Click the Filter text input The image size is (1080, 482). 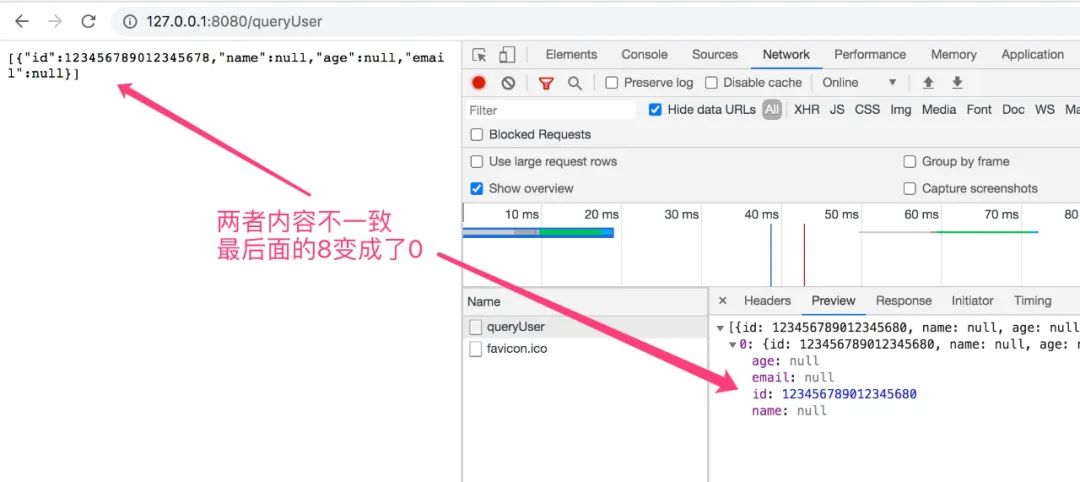coord(550,110)
